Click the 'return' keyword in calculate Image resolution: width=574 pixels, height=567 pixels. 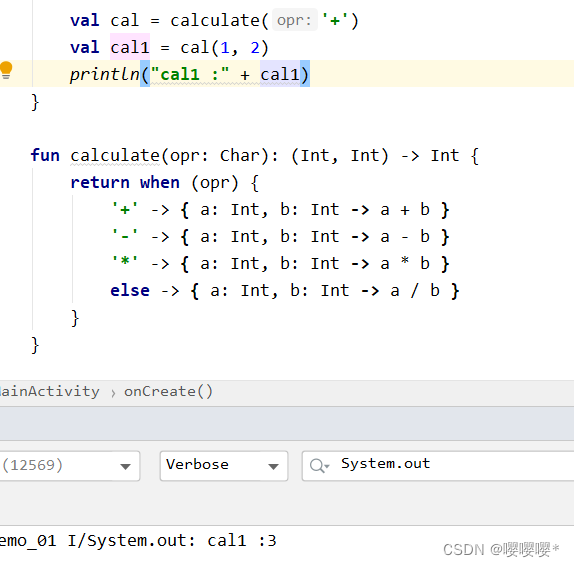100,183
